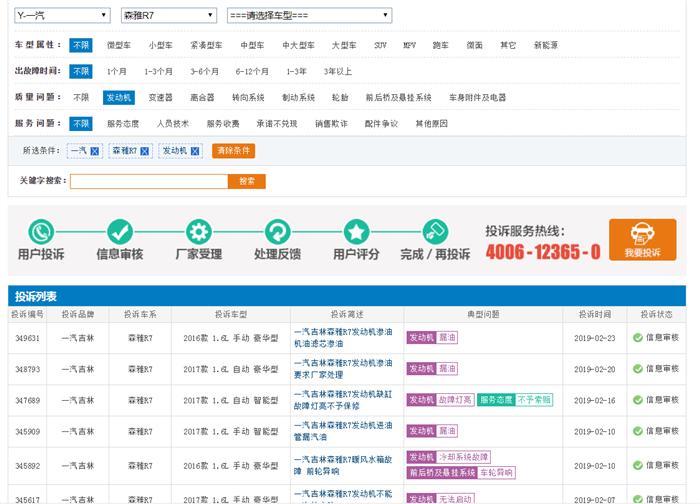
Task: Click the green status icon for complaint 345909
Action: pyautogui.click(x=638, y=431)
